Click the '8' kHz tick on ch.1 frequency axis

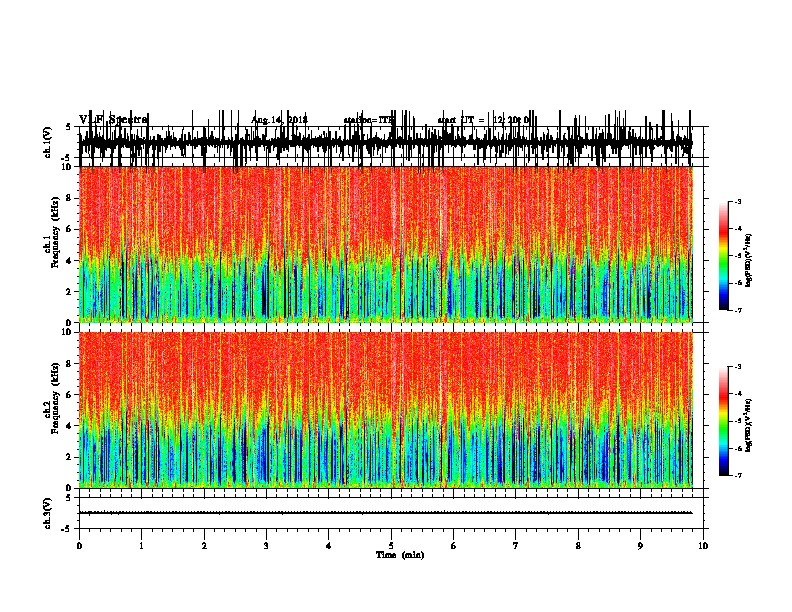click(70, 198)
